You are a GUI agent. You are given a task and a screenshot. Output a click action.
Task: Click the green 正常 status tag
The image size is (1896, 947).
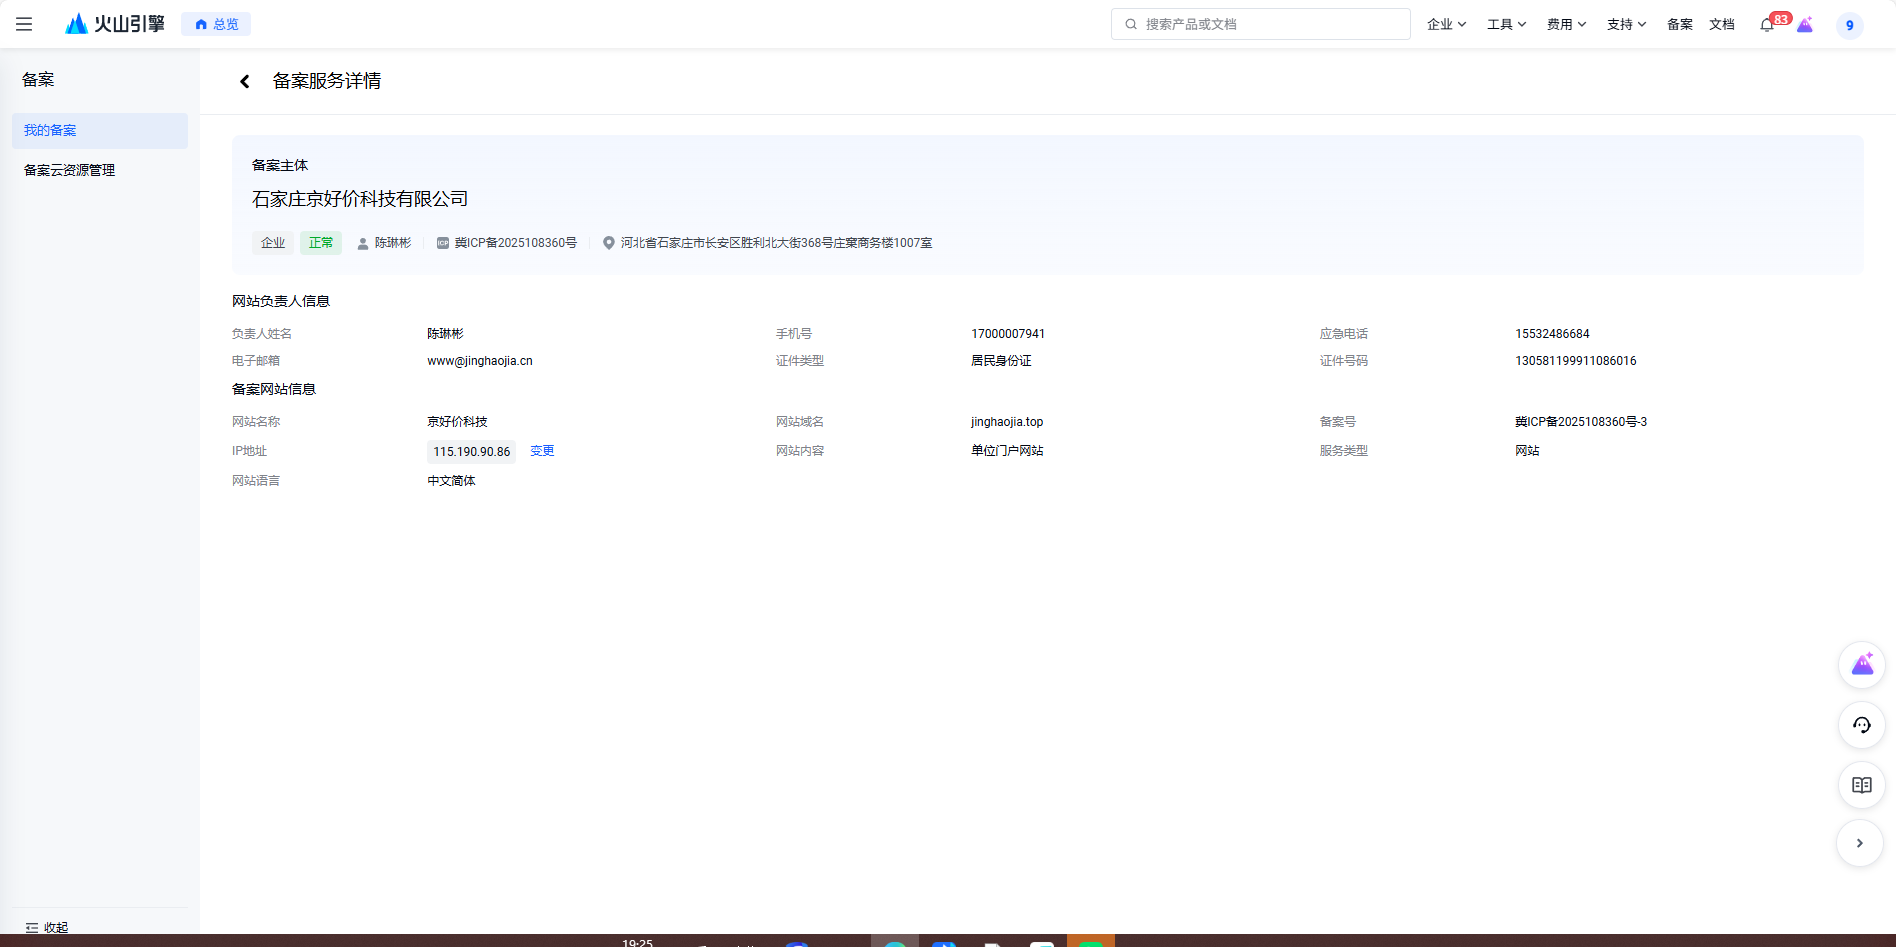click(x=321, y=243)
